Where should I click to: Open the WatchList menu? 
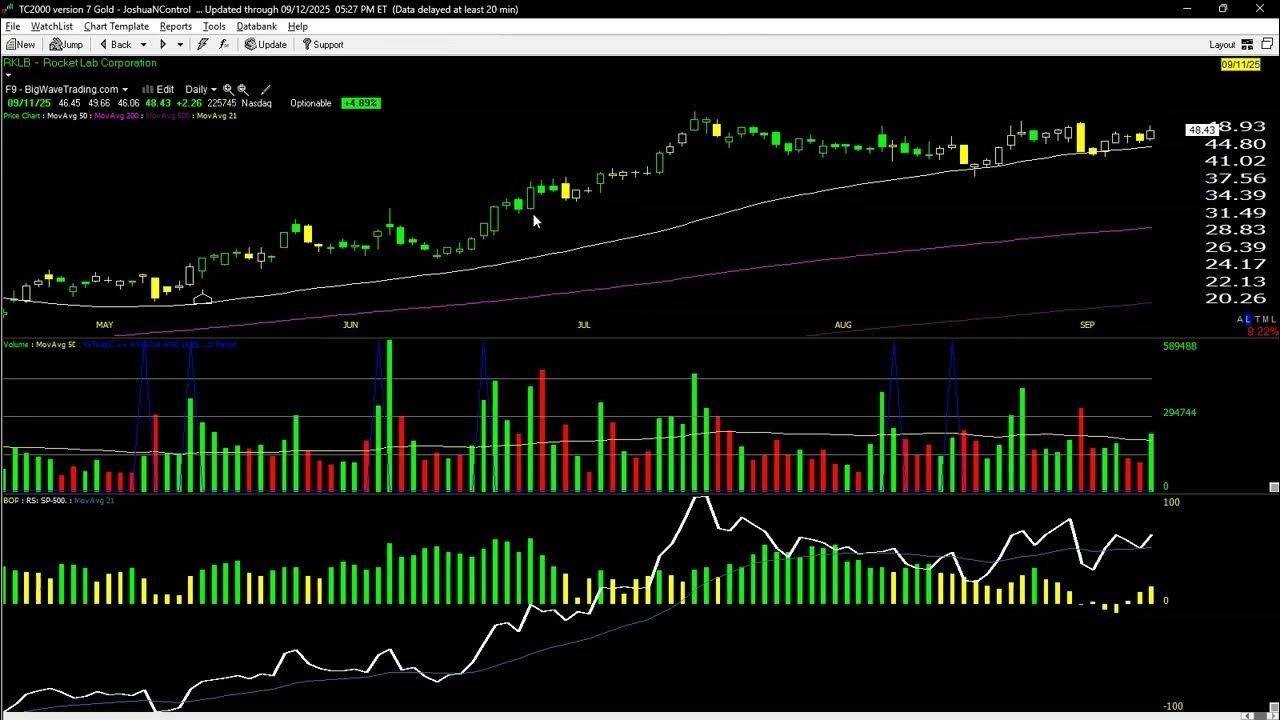tap(52, 26)
